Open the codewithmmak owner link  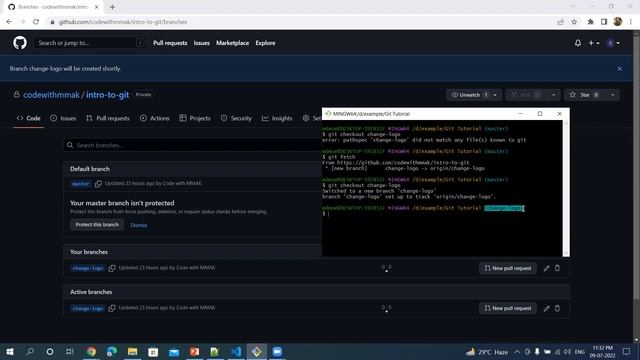click(x=51, y=95)
